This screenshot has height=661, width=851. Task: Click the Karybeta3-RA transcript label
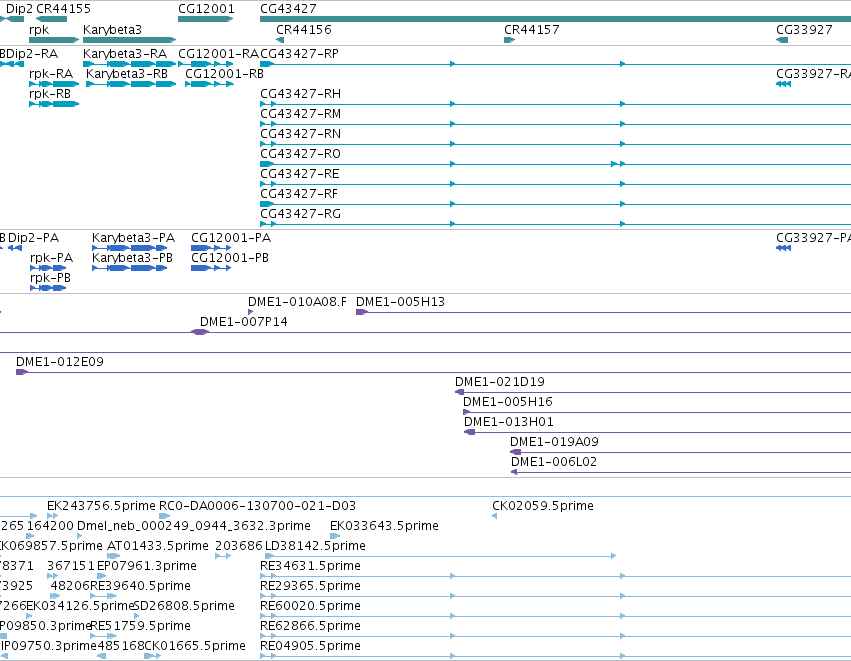[125, 54]
